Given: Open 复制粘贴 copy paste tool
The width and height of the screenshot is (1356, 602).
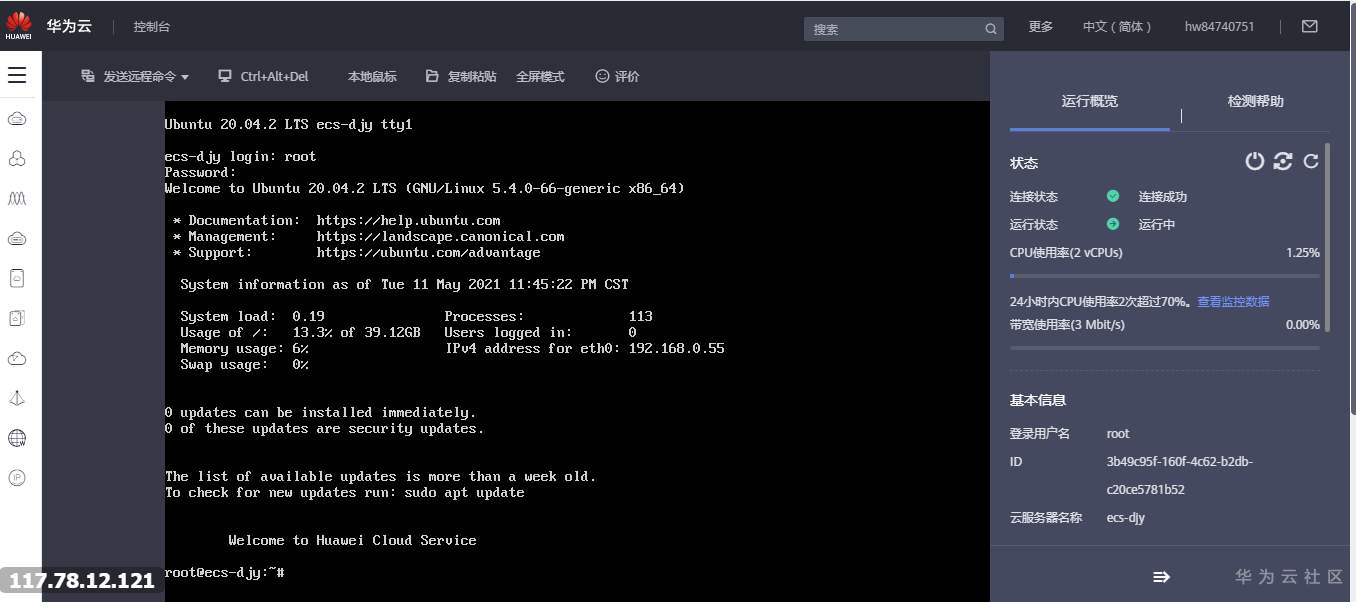Looking at the screenshot, I should coord(461,76).
